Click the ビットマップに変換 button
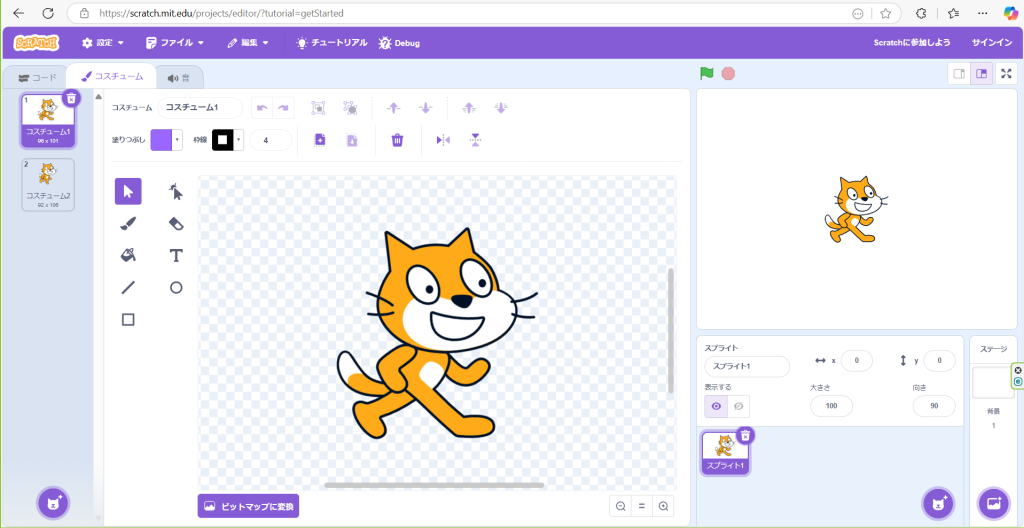The height and width of the screenshot is (528, 1024). (248, 506)
